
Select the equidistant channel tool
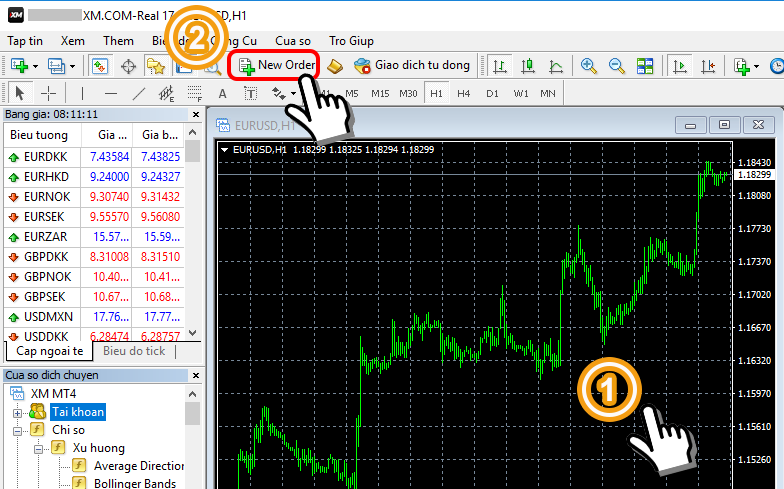coord(166,93)
